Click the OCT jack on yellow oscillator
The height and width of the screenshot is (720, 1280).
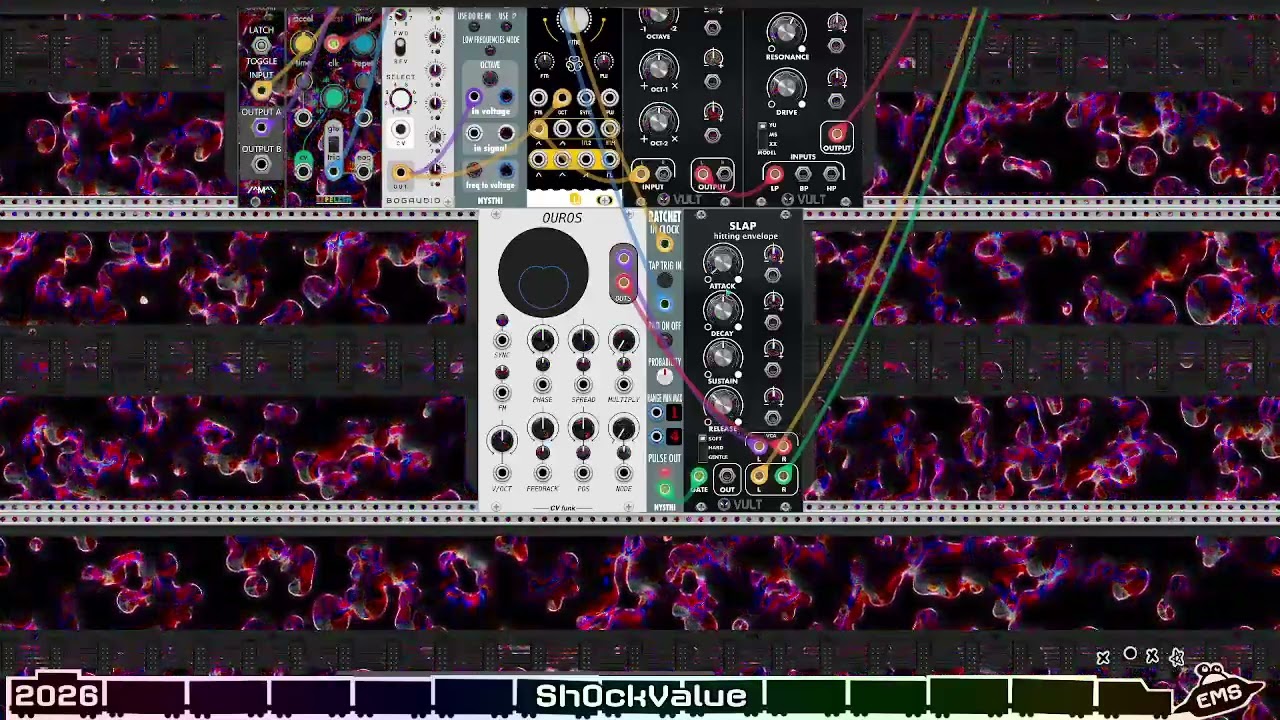562,99
